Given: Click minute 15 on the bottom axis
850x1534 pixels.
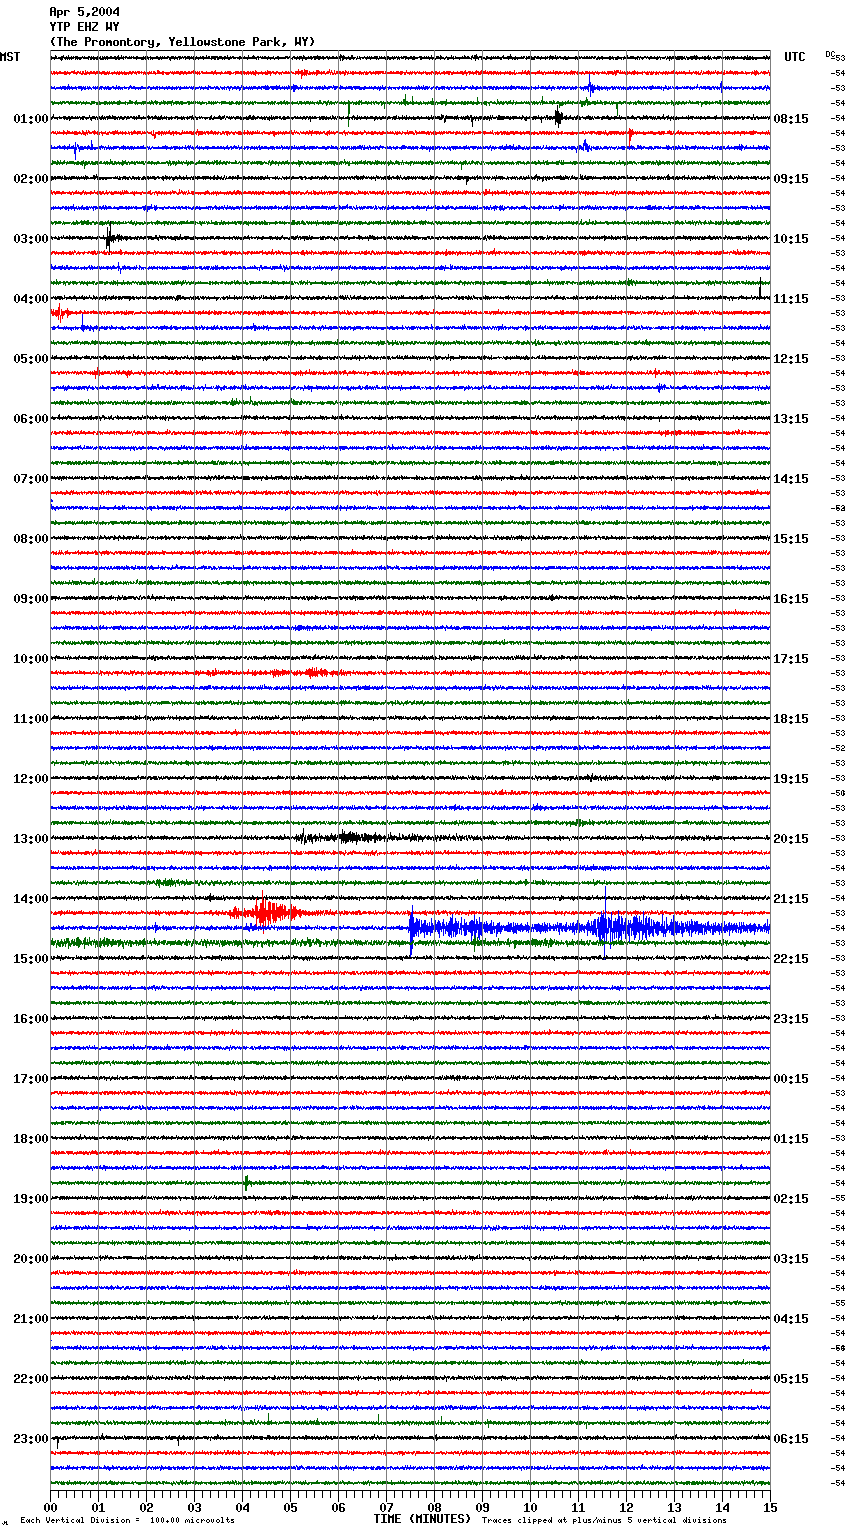Looking at the screenshot, I should pyautogui.click(x=770, y=1506).
